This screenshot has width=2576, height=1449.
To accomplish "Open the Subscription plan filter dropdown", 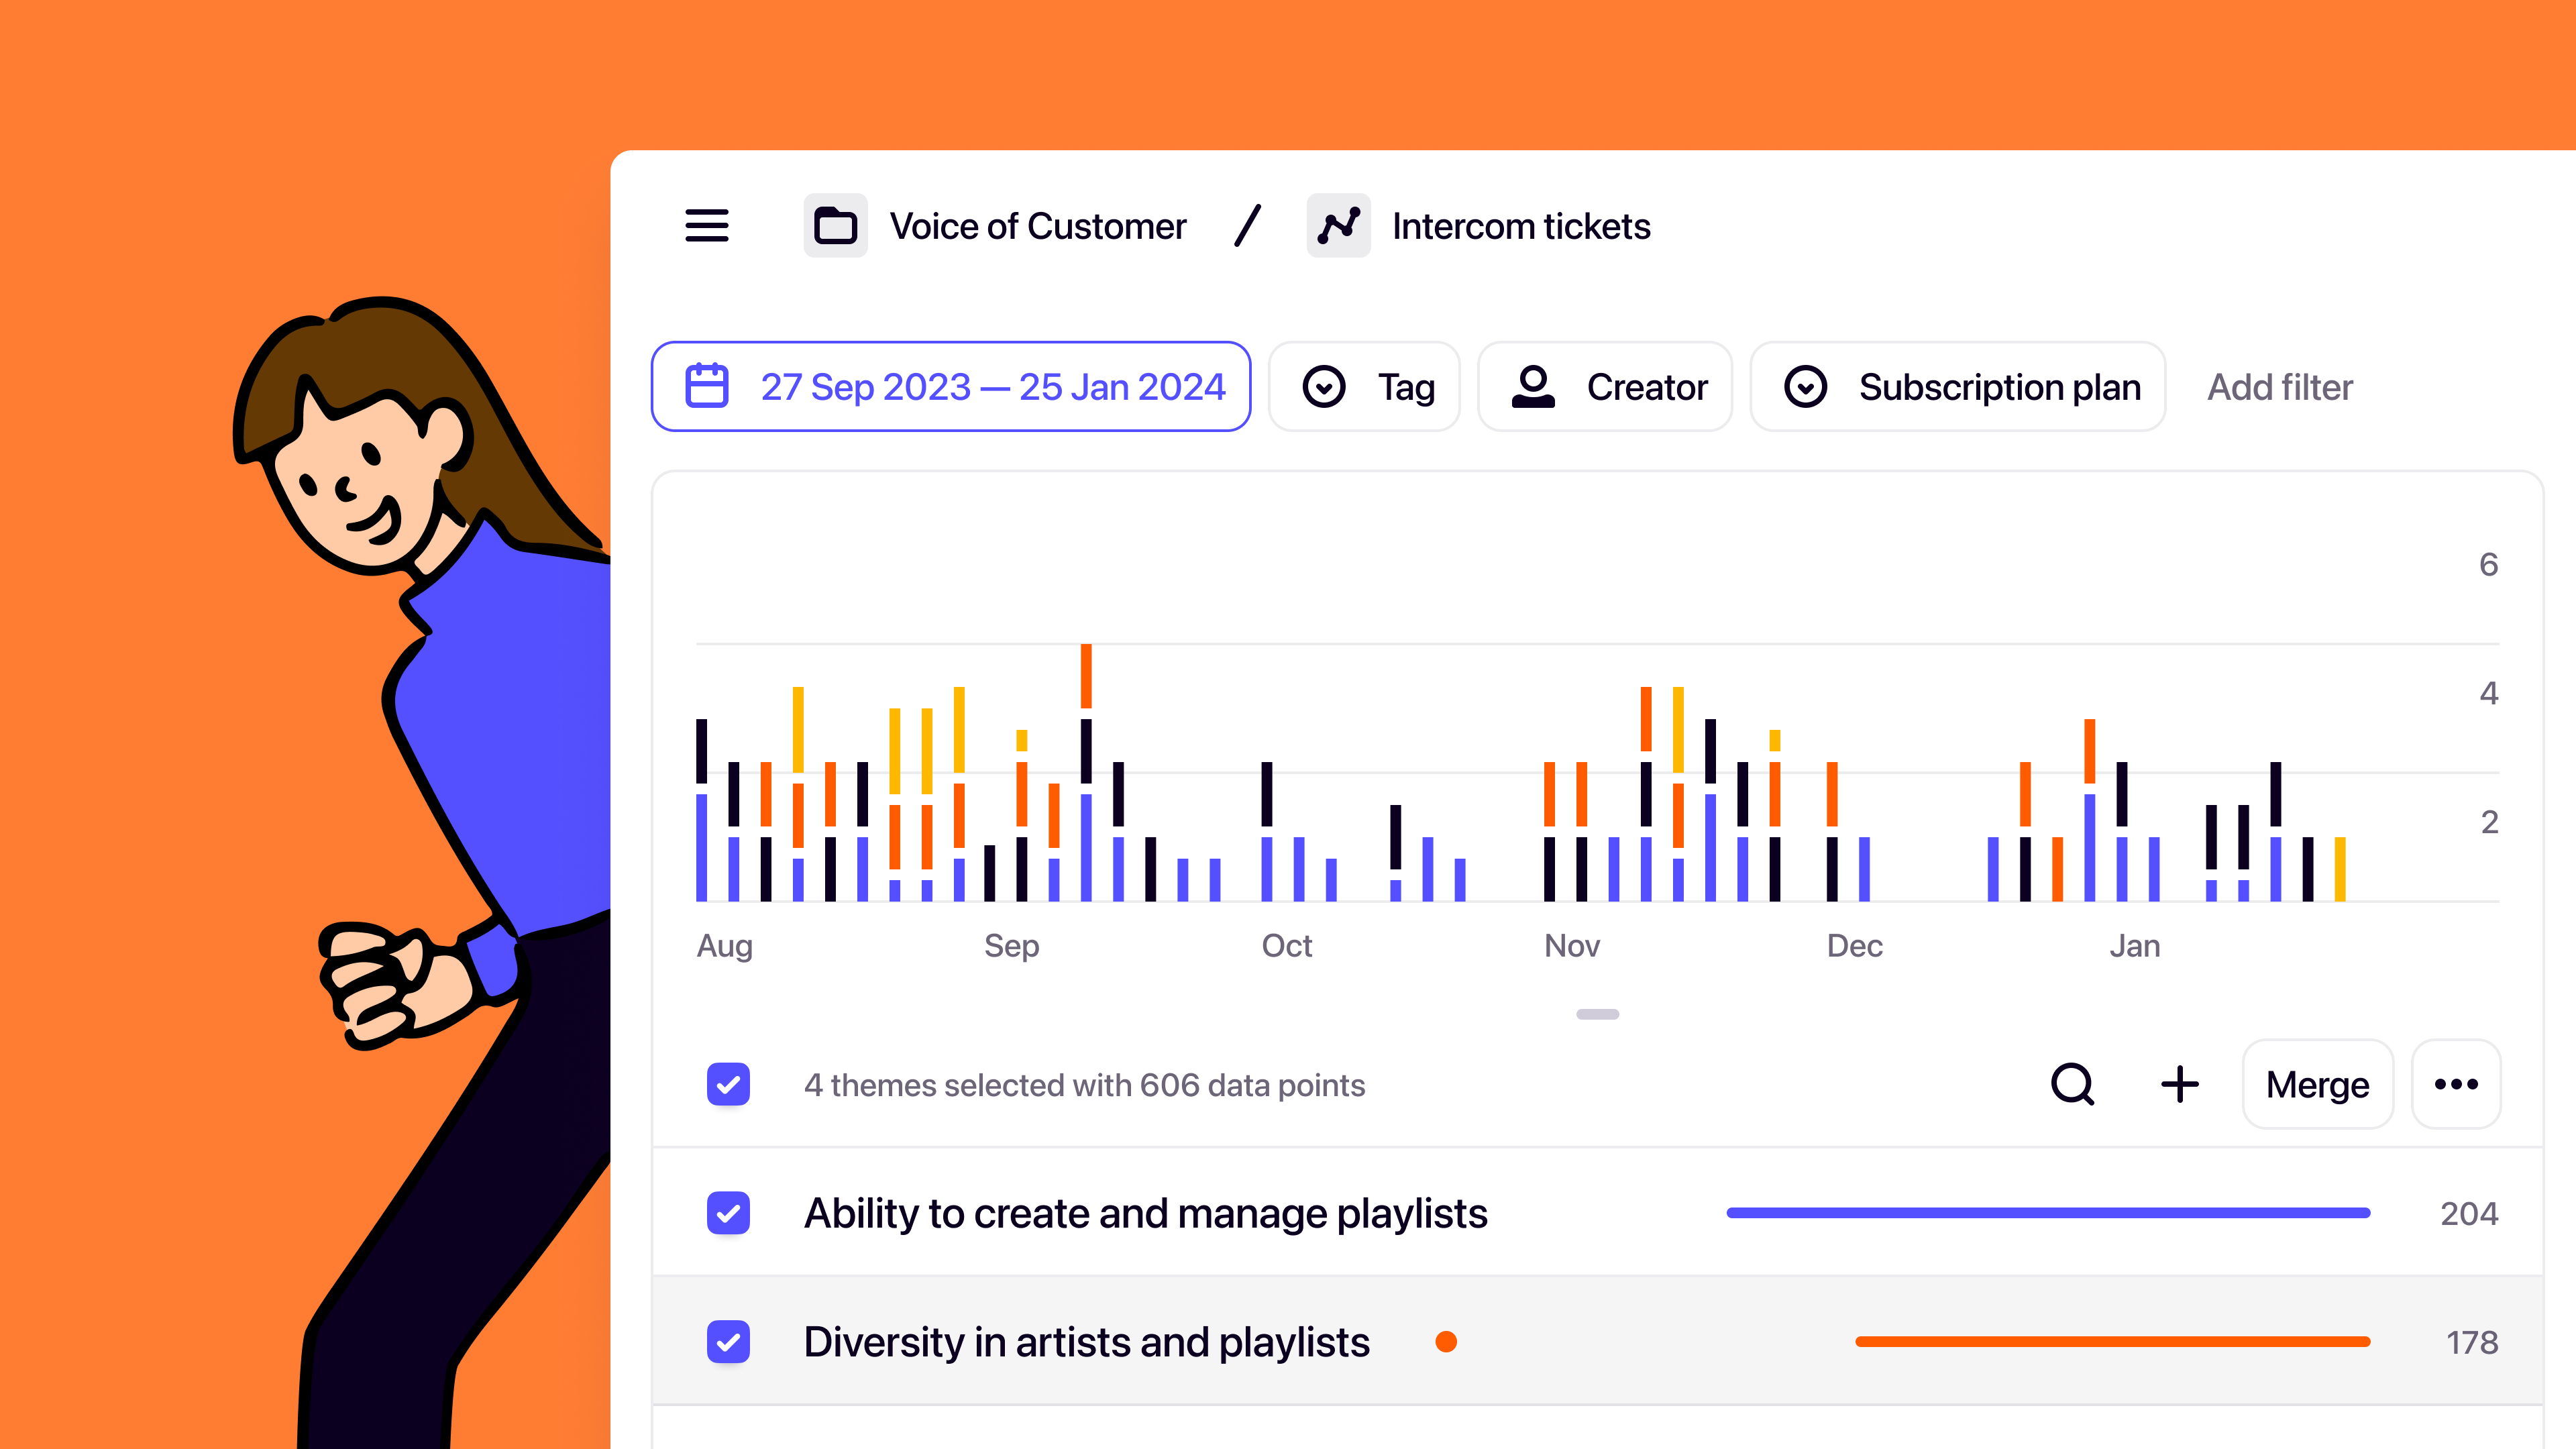I will tap(1958, 386).
